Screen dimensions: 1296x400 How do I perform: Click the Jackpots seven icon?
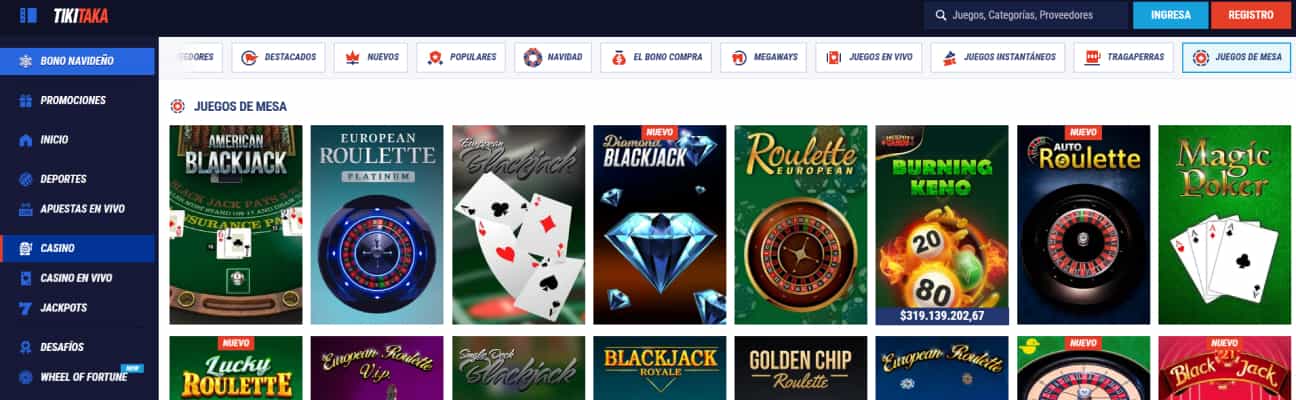[x=25, y=308]
